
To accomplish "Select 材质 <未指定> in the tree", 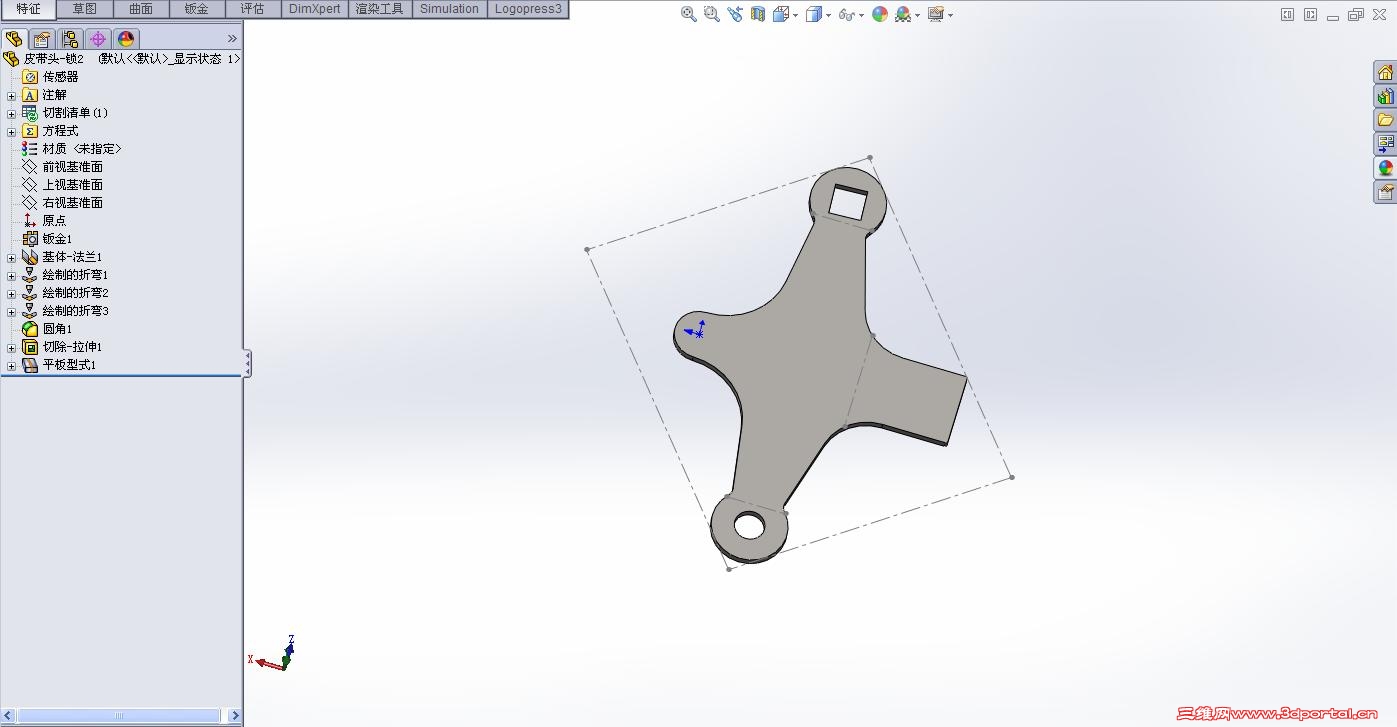I will [x=72, y=149].
